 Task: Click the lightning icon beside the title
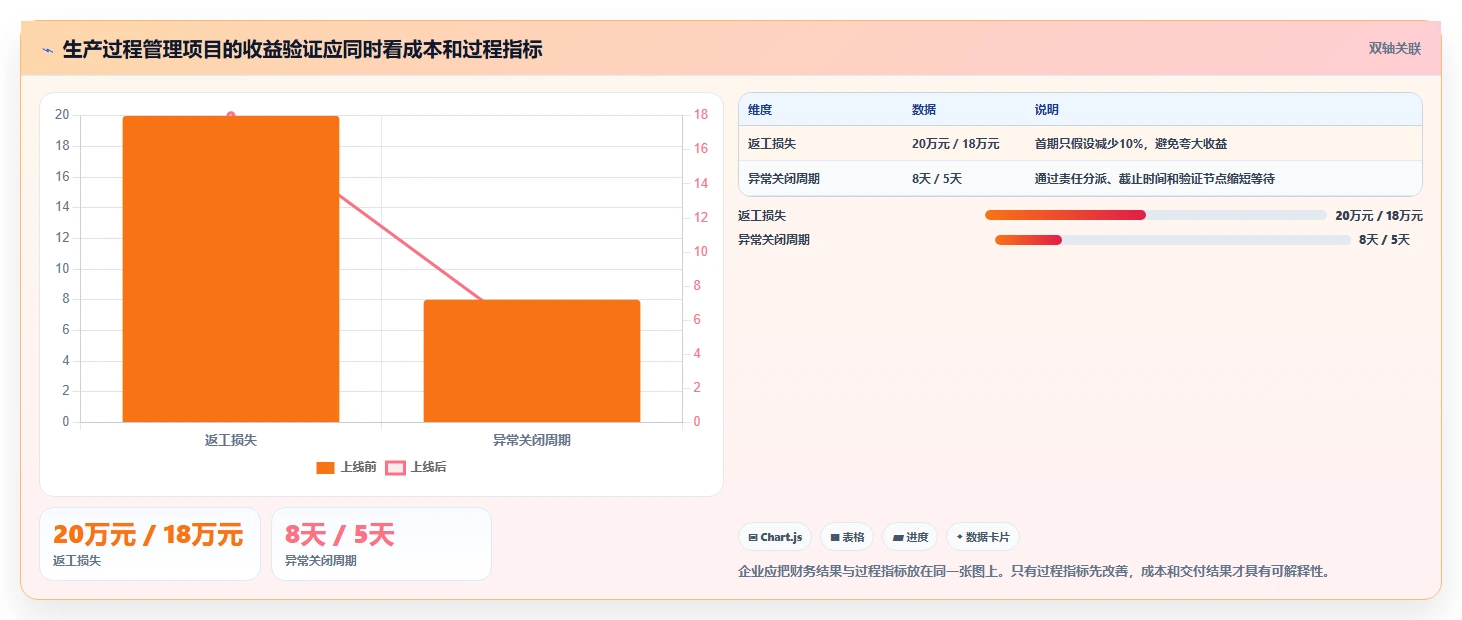click(x=47, y=50)
